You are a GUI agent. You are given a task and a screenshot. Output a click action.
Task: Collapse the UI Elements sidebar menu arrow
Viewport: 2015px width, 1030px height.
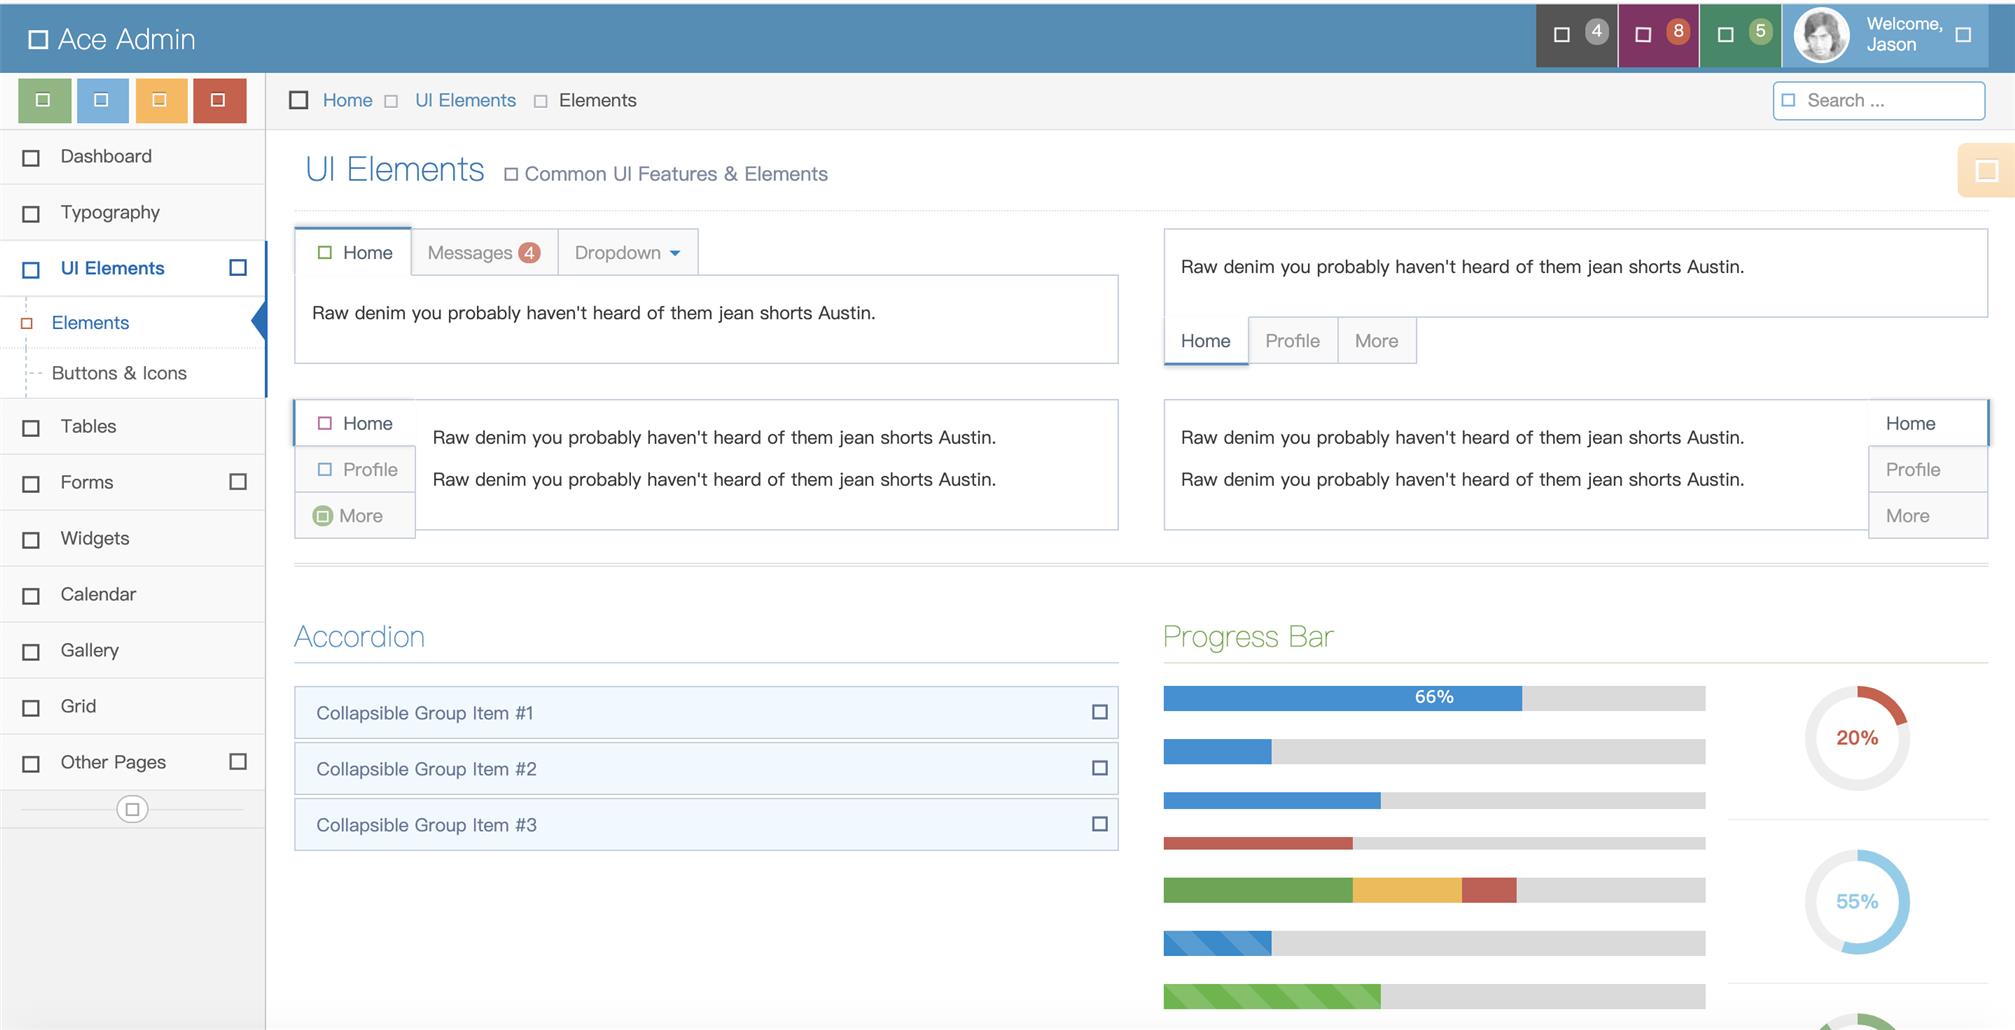tap(238, 268)
